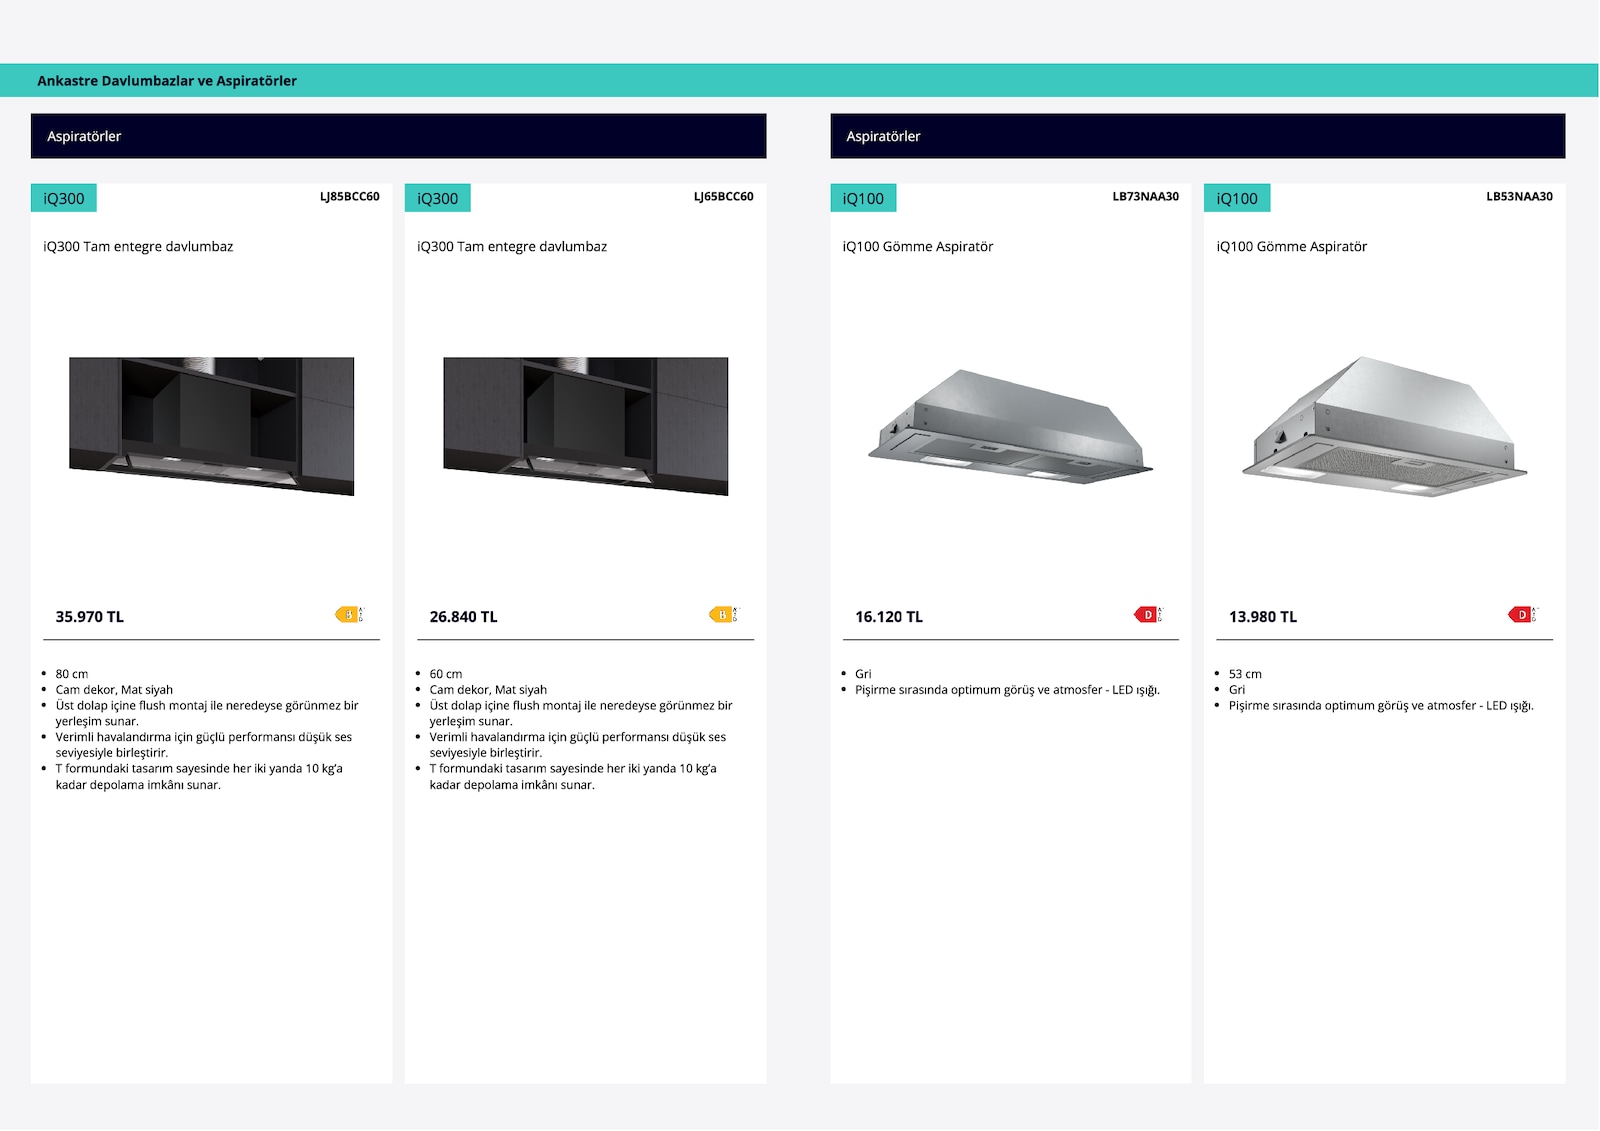Select model code 'LJ85BCC60'

click(x=350, y=197)
